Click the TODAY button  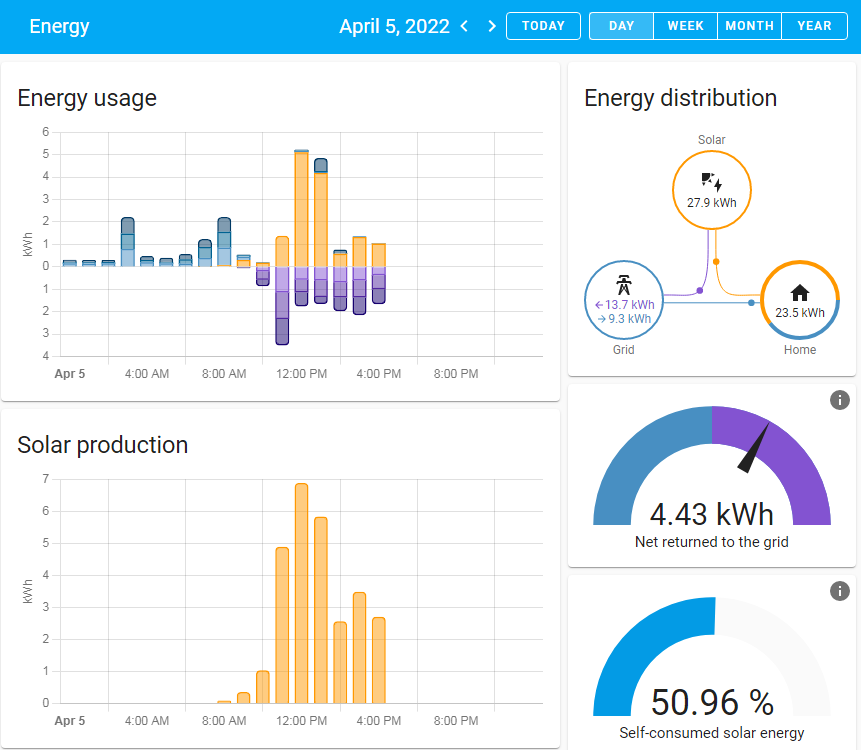pyautogui.click(x=543, y=26)
